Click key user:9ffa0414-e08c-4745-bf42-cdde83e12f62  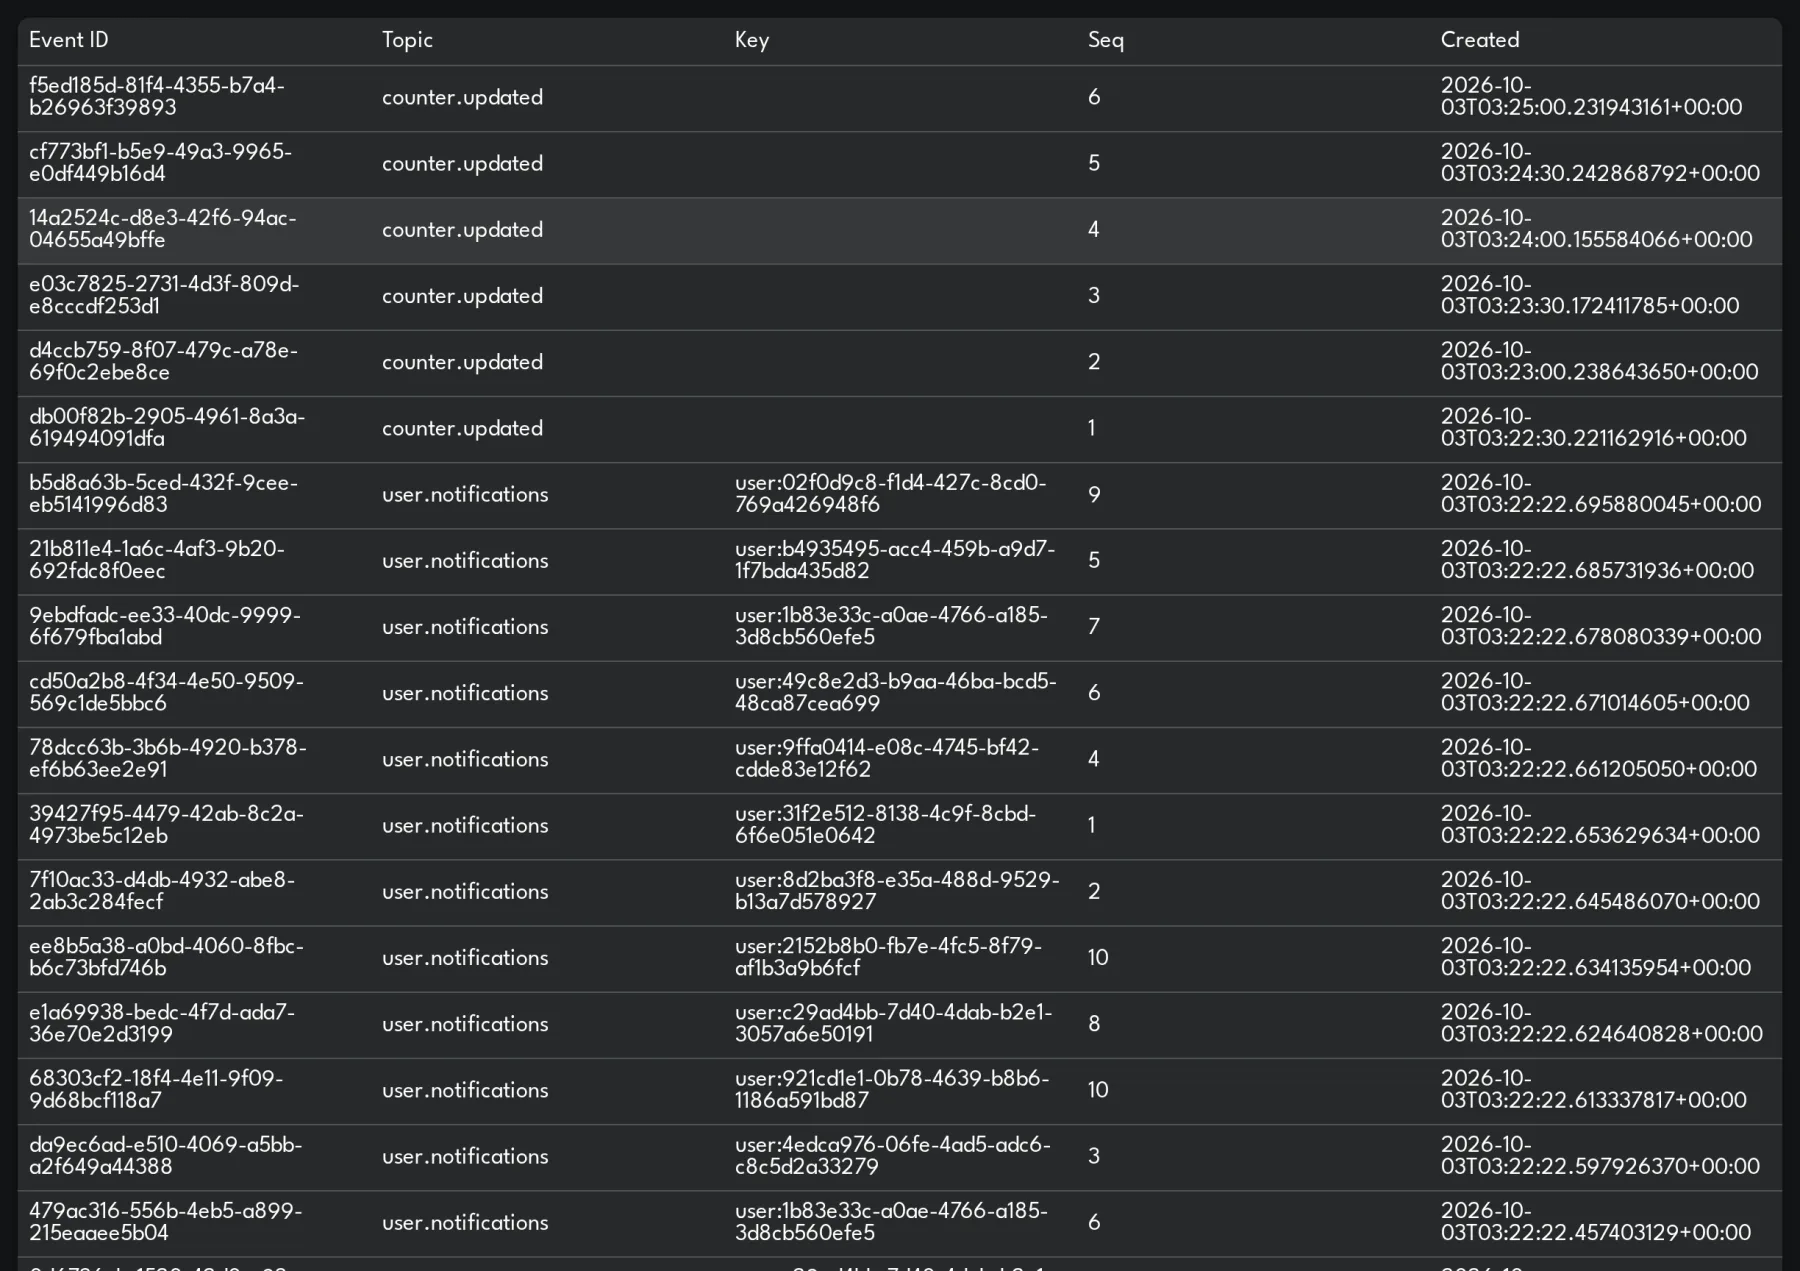click(x=887, y=758)
